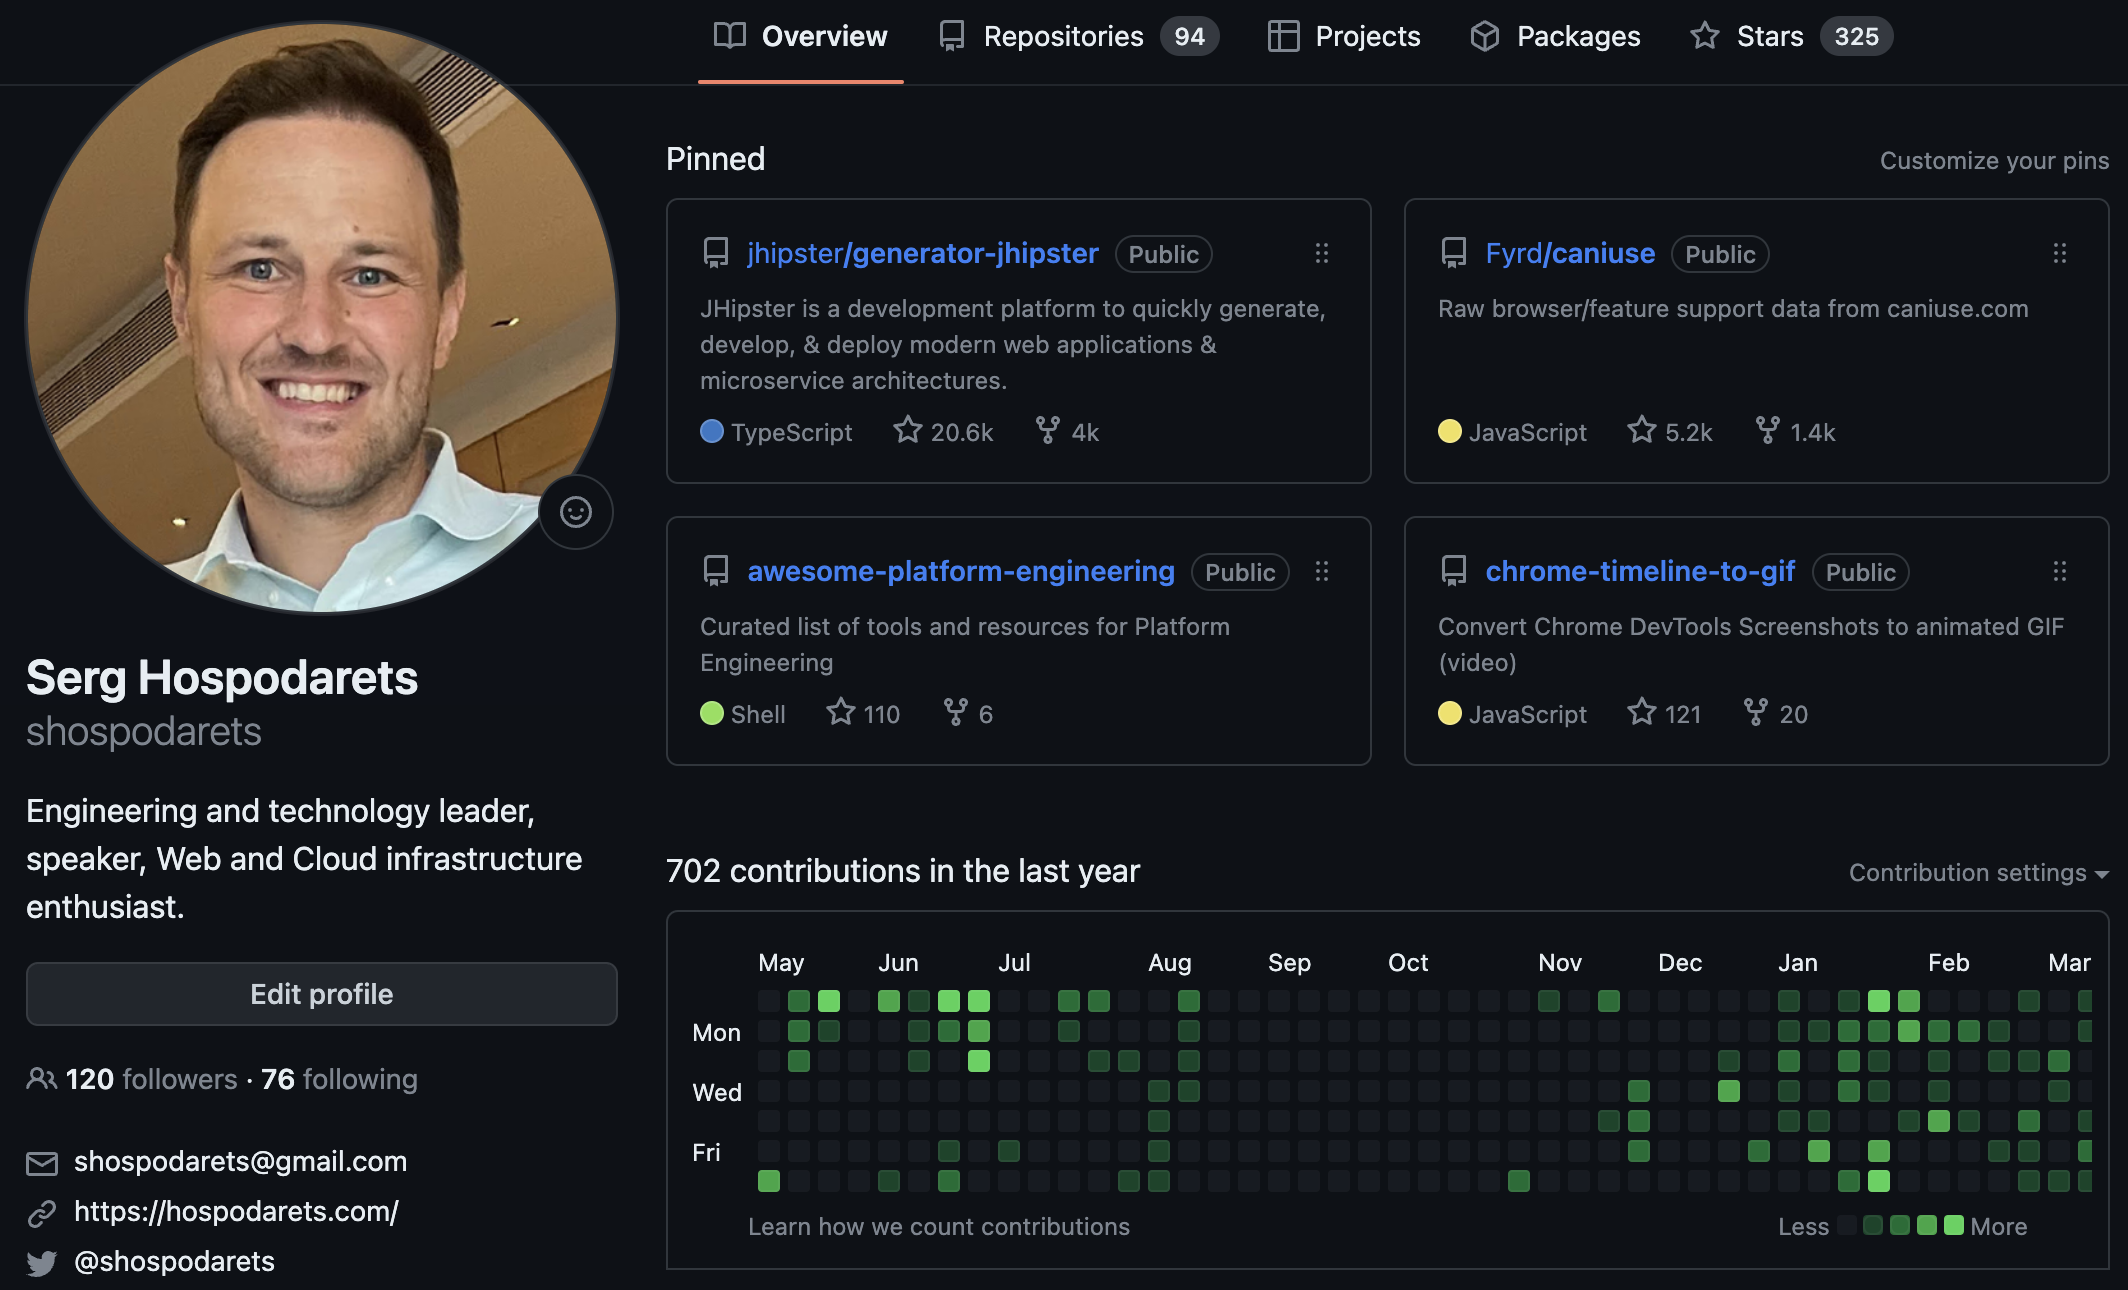Click the set status smiley icon
This screenshot has height=1290, width=2128.
575,512
